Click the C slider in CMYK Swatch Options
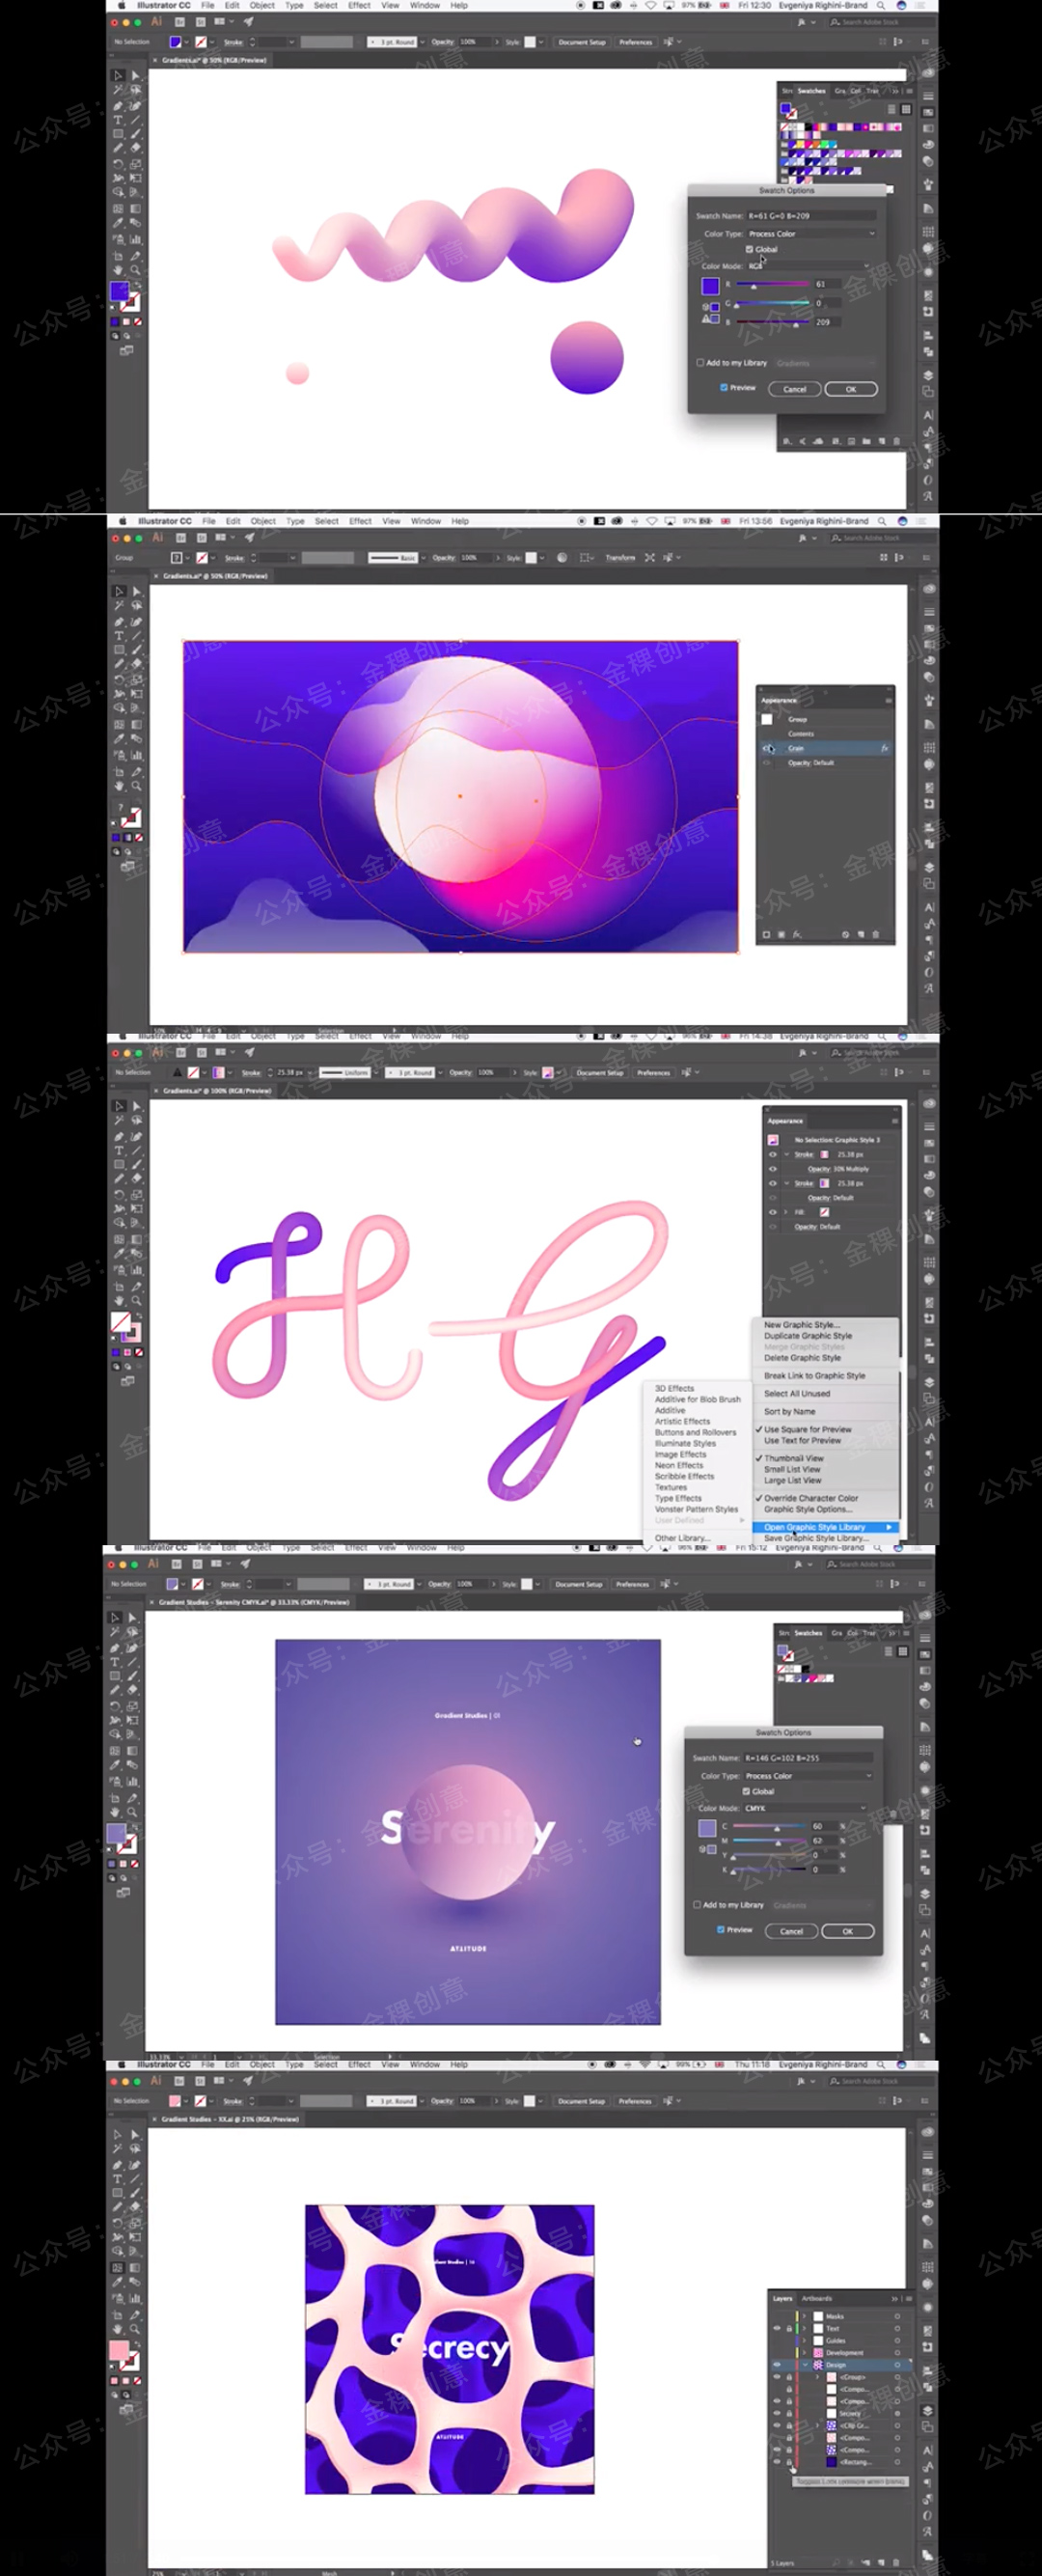The width and height of the screenshot is (1042, 2576). (x=769, y=1827)
